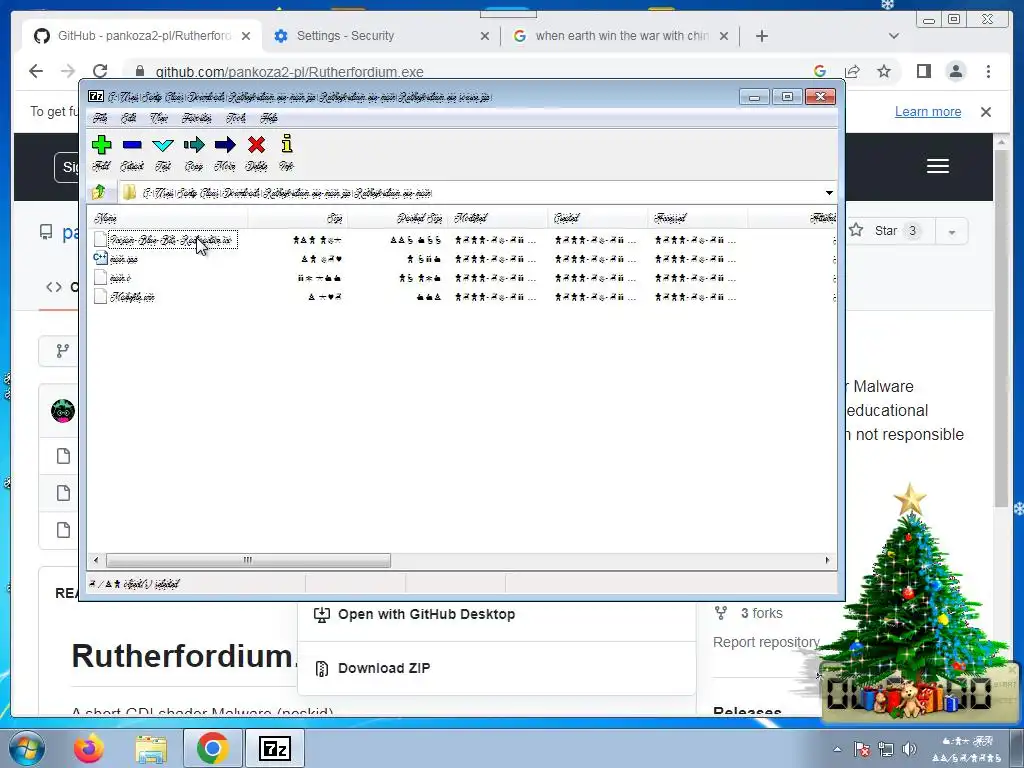Open Chrome tab search chevron
Screen dimensions: 1024x768
tap(893, 36)
